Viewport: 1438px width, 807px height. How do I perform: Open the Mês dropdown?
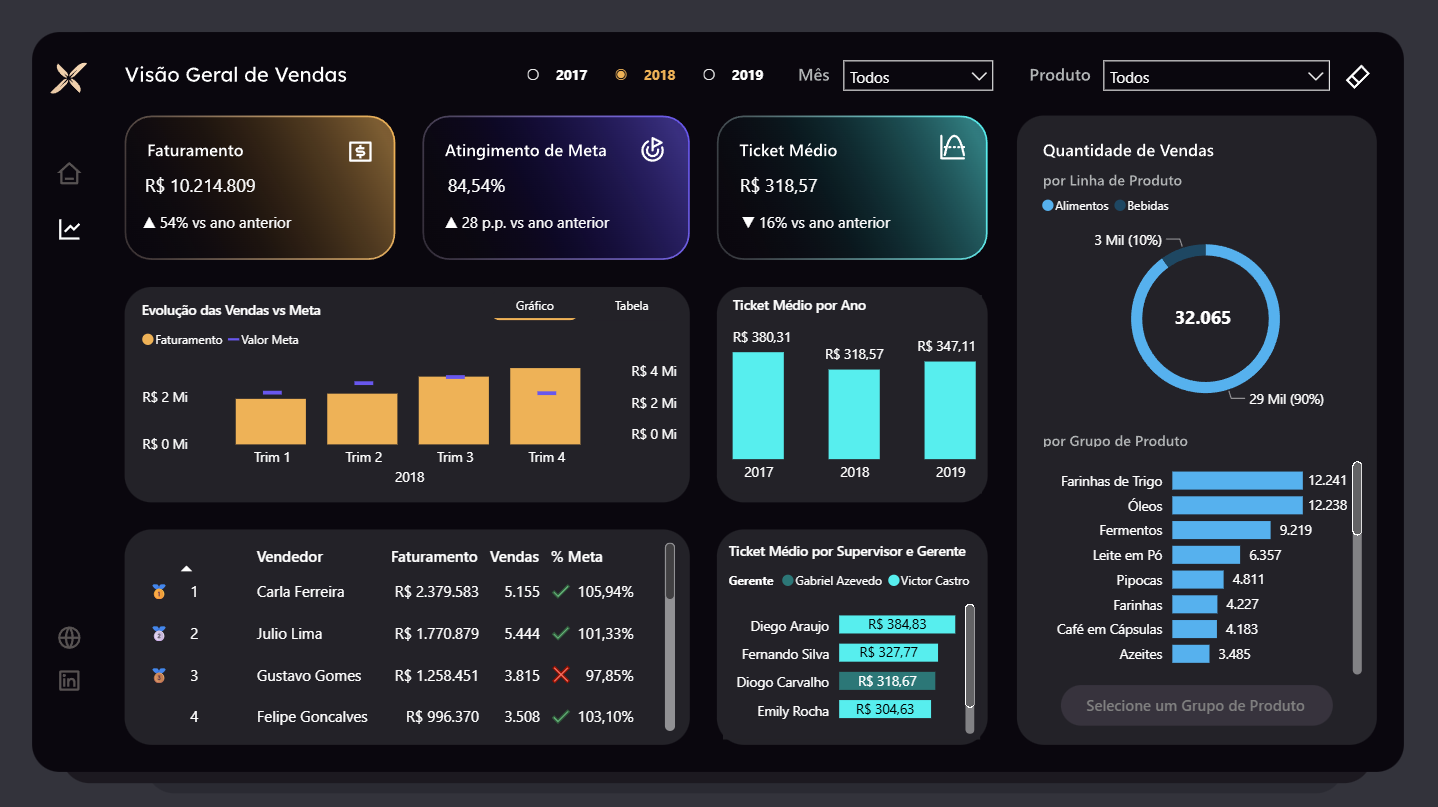[918, 77]
